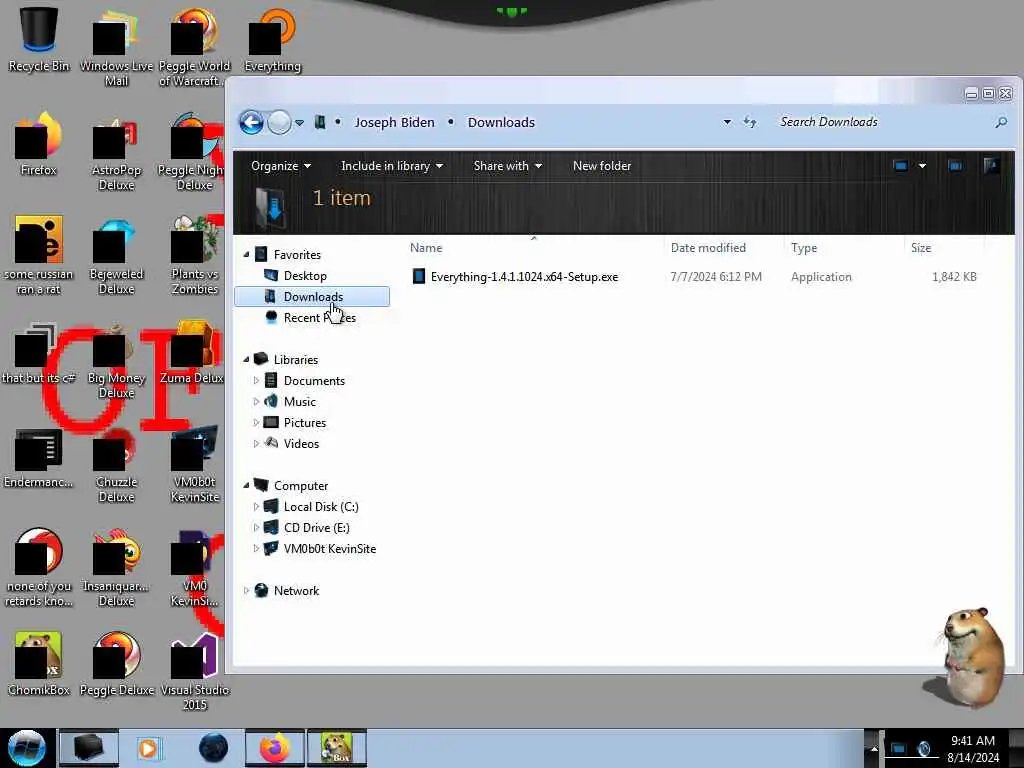Select CD Drive (E:) in navigation pane
The height and width of the screenshot is (768, 1024).
[316, 528]
